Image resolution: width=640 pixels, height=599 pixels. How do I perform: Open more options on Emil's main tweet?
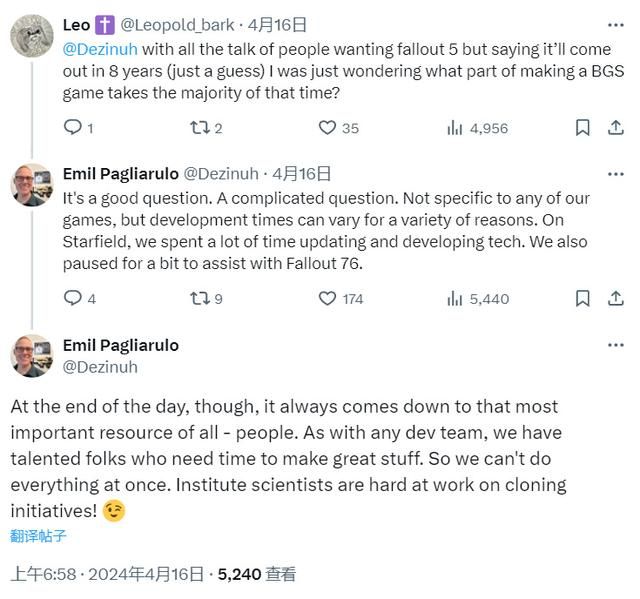(x=615, y=345)
